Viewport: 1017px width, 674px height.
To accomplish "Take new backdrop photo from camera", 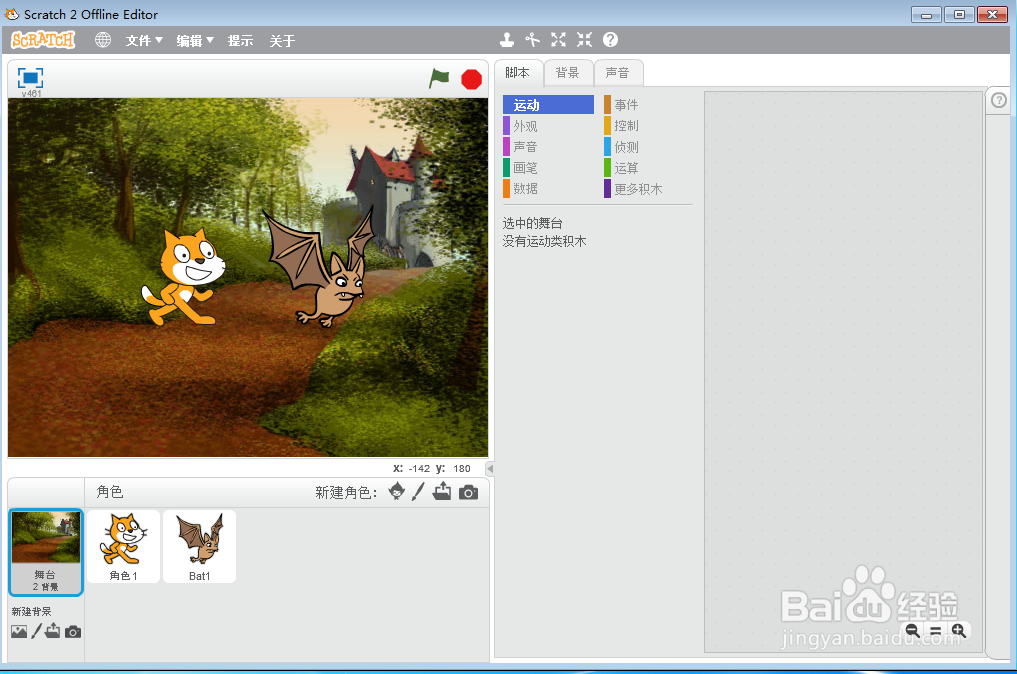I will pos(73,632).
